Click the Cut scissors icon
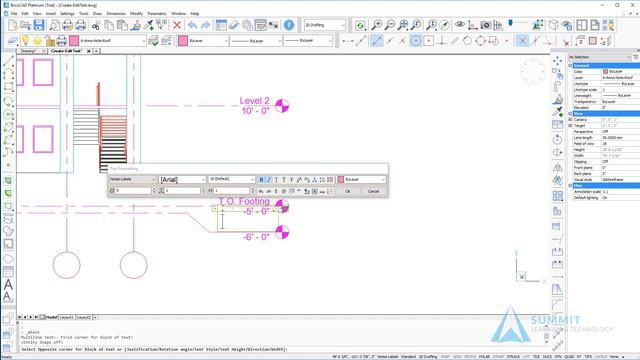Image resolution: width=640 pixels, height=360 pixels. coord(96,25)
